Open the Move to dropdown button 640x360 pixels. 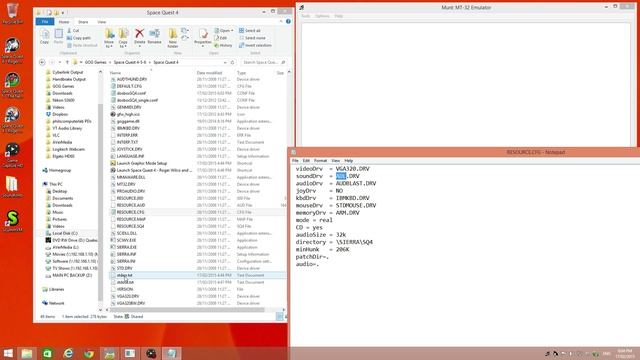pyautogui.click(x=109, y=38)
